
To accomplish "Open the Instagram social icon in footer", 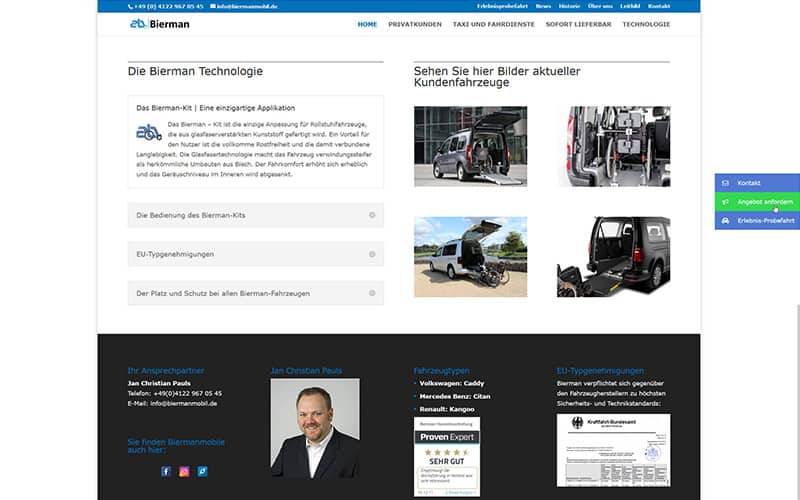I will point(184,471).
